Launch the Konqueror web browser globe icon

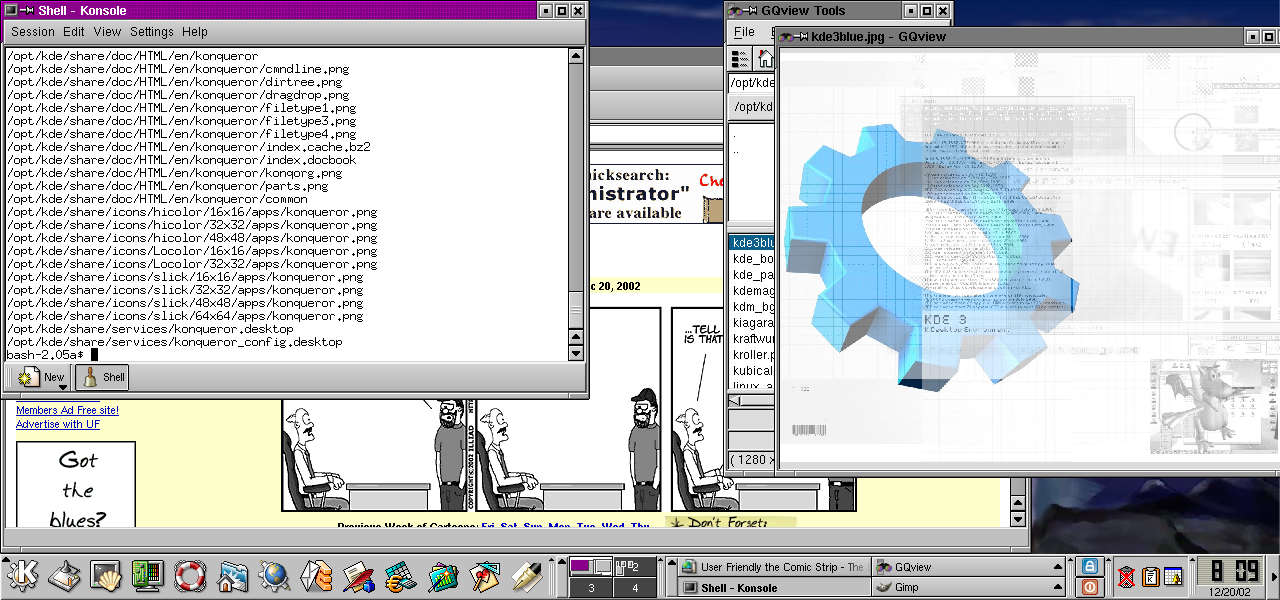(274, 575)
